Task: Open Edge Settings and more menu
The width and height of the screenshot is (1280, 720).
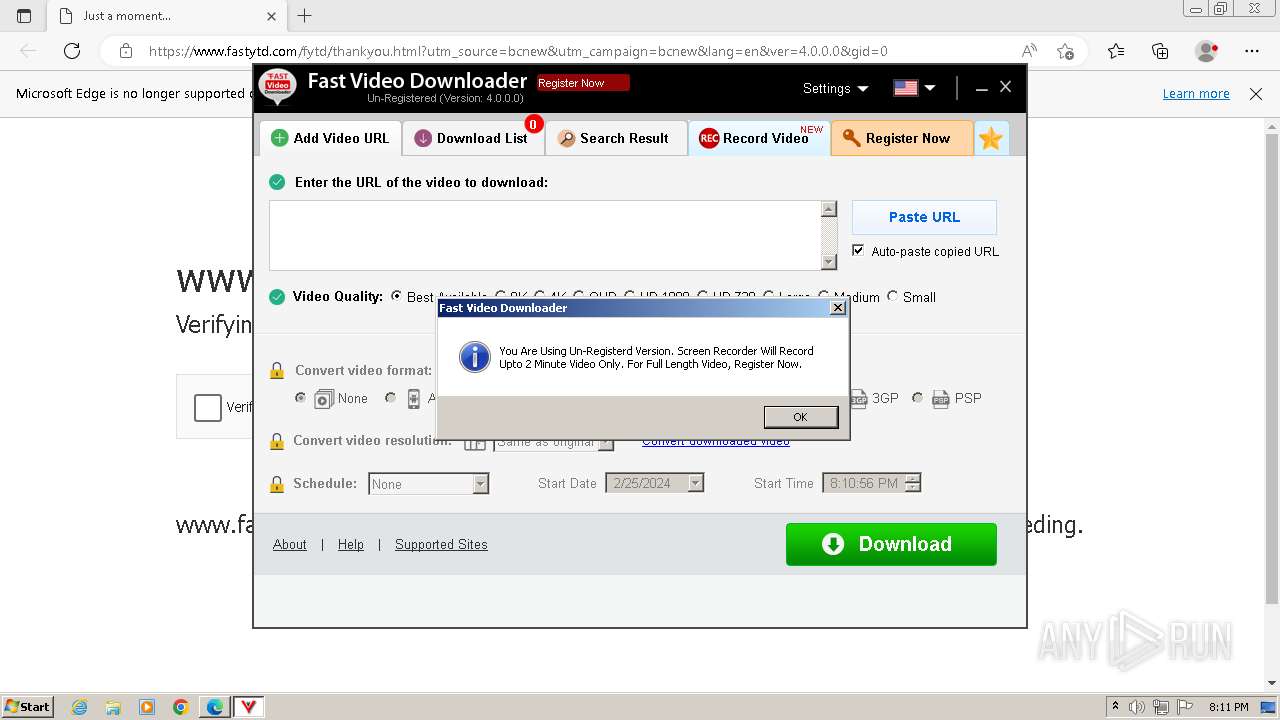Action: (1252, 51)
